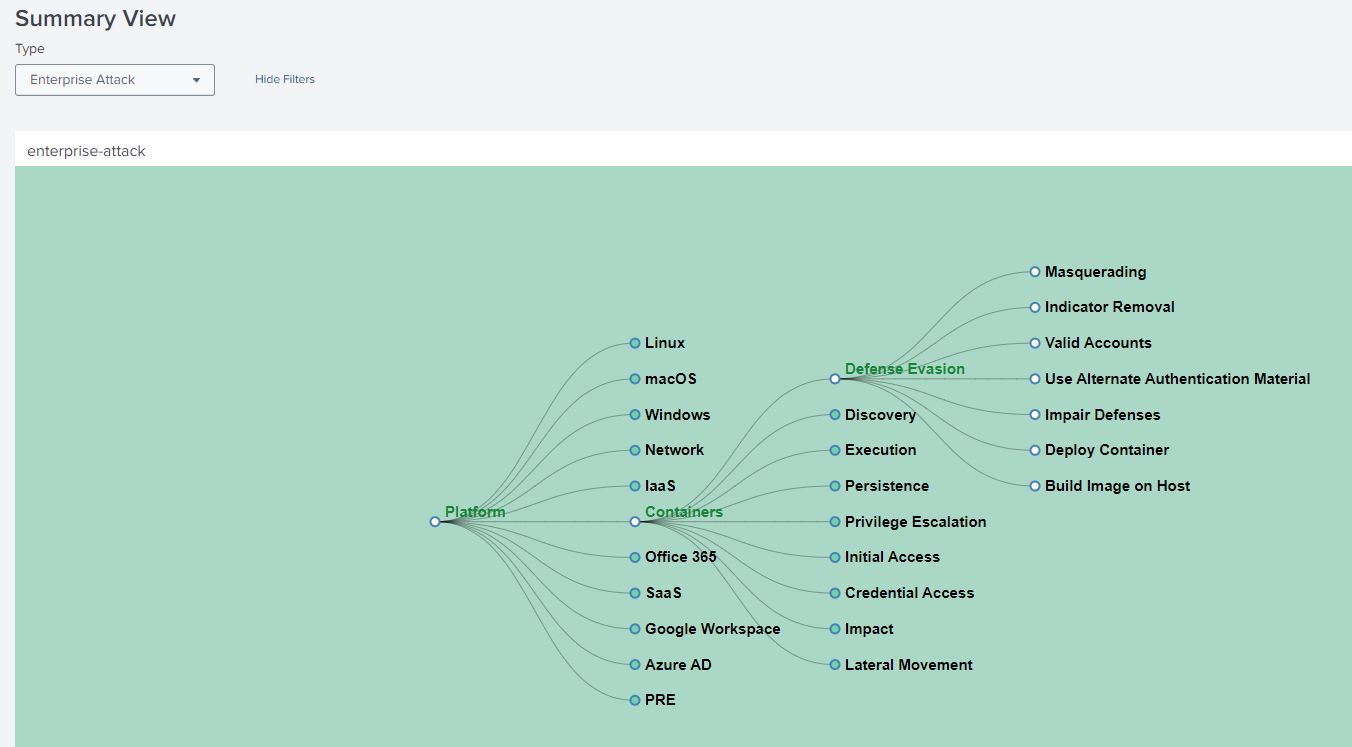
Task: Click the Windows label text
Action: (x=678, y=415)
